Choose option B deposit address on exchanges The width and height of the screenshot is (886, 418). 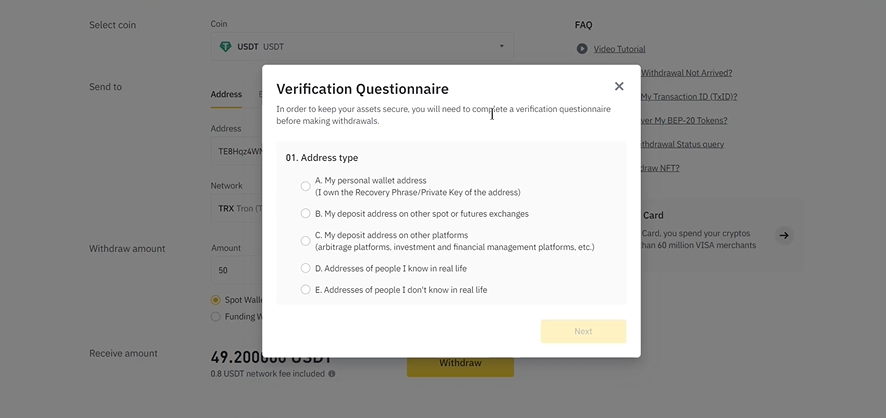point(305,214)
